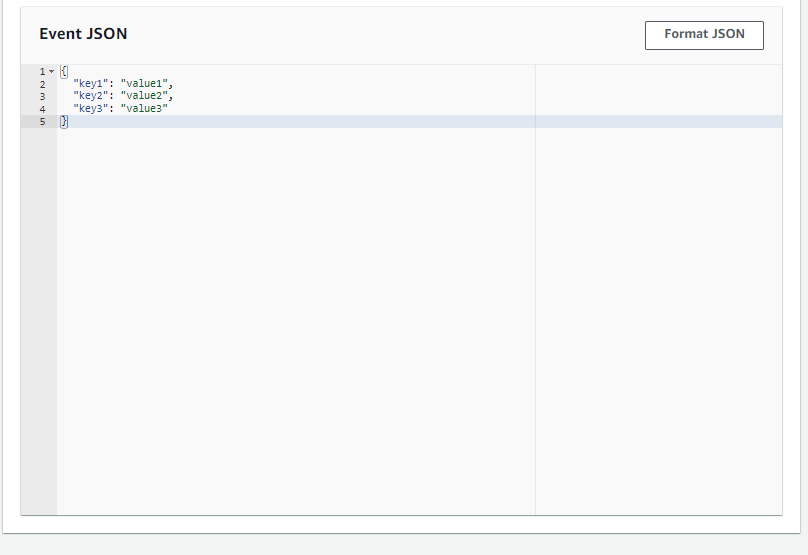Place cursor on the "key2" text

click(90, 96)
